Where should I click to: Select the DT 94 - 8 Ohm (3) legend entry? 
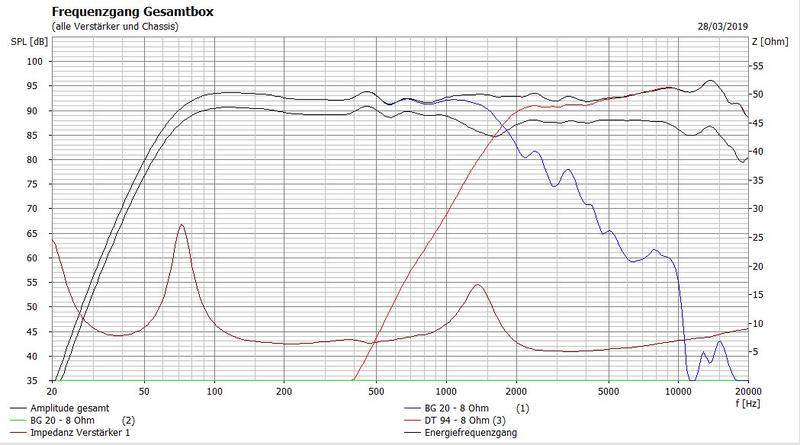click(x=465, y=421)
